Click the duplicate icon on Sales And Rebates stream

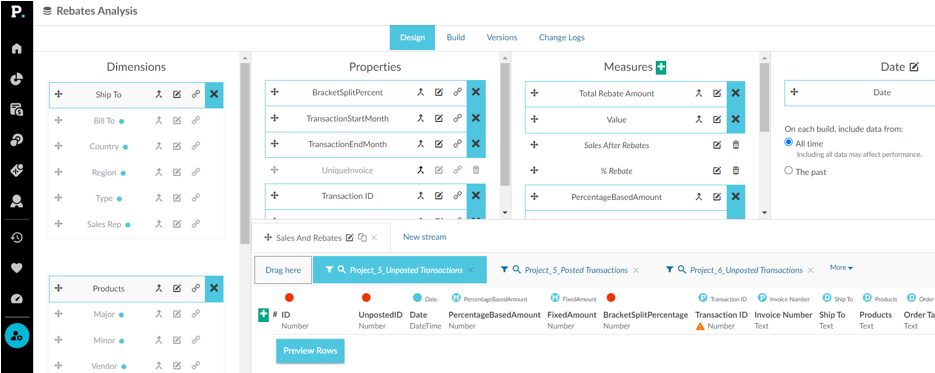(362, 237)
